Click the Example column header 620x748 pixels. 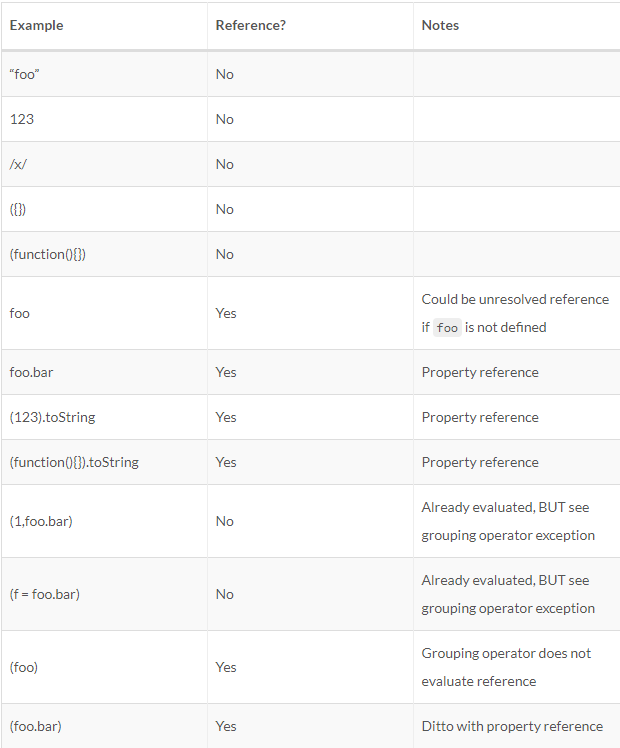[36, 25]
